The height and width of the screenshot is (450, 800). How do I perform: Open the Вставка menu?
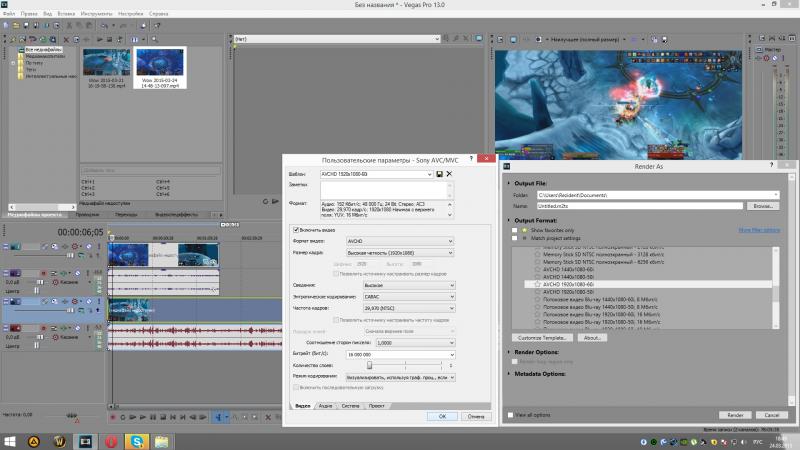66,14
